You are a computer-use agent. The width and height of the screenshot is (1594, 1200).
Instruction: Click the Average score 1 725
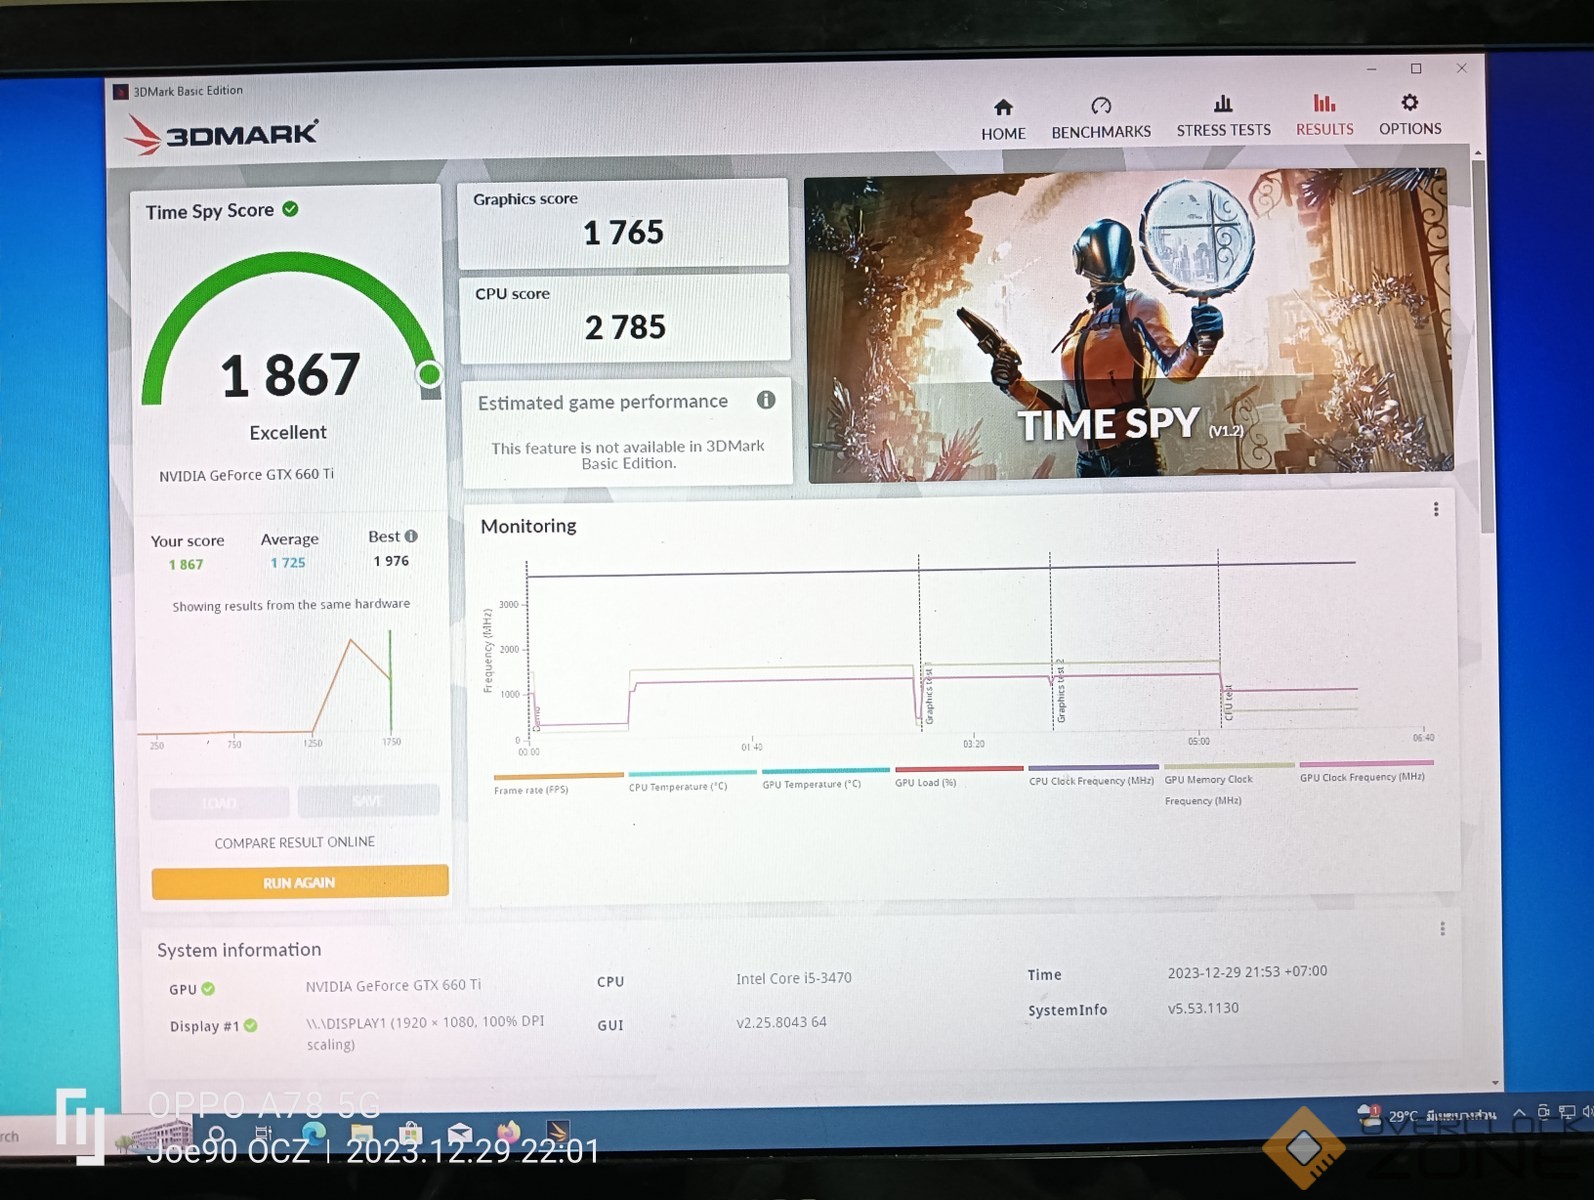288,563
